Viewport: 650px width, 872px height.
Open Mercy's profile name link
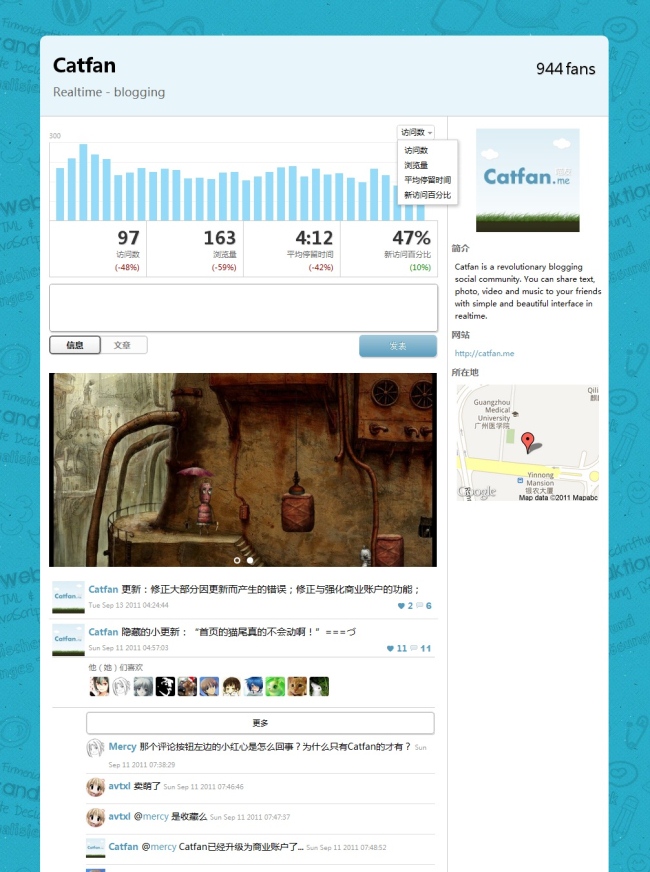pos(122,746)
